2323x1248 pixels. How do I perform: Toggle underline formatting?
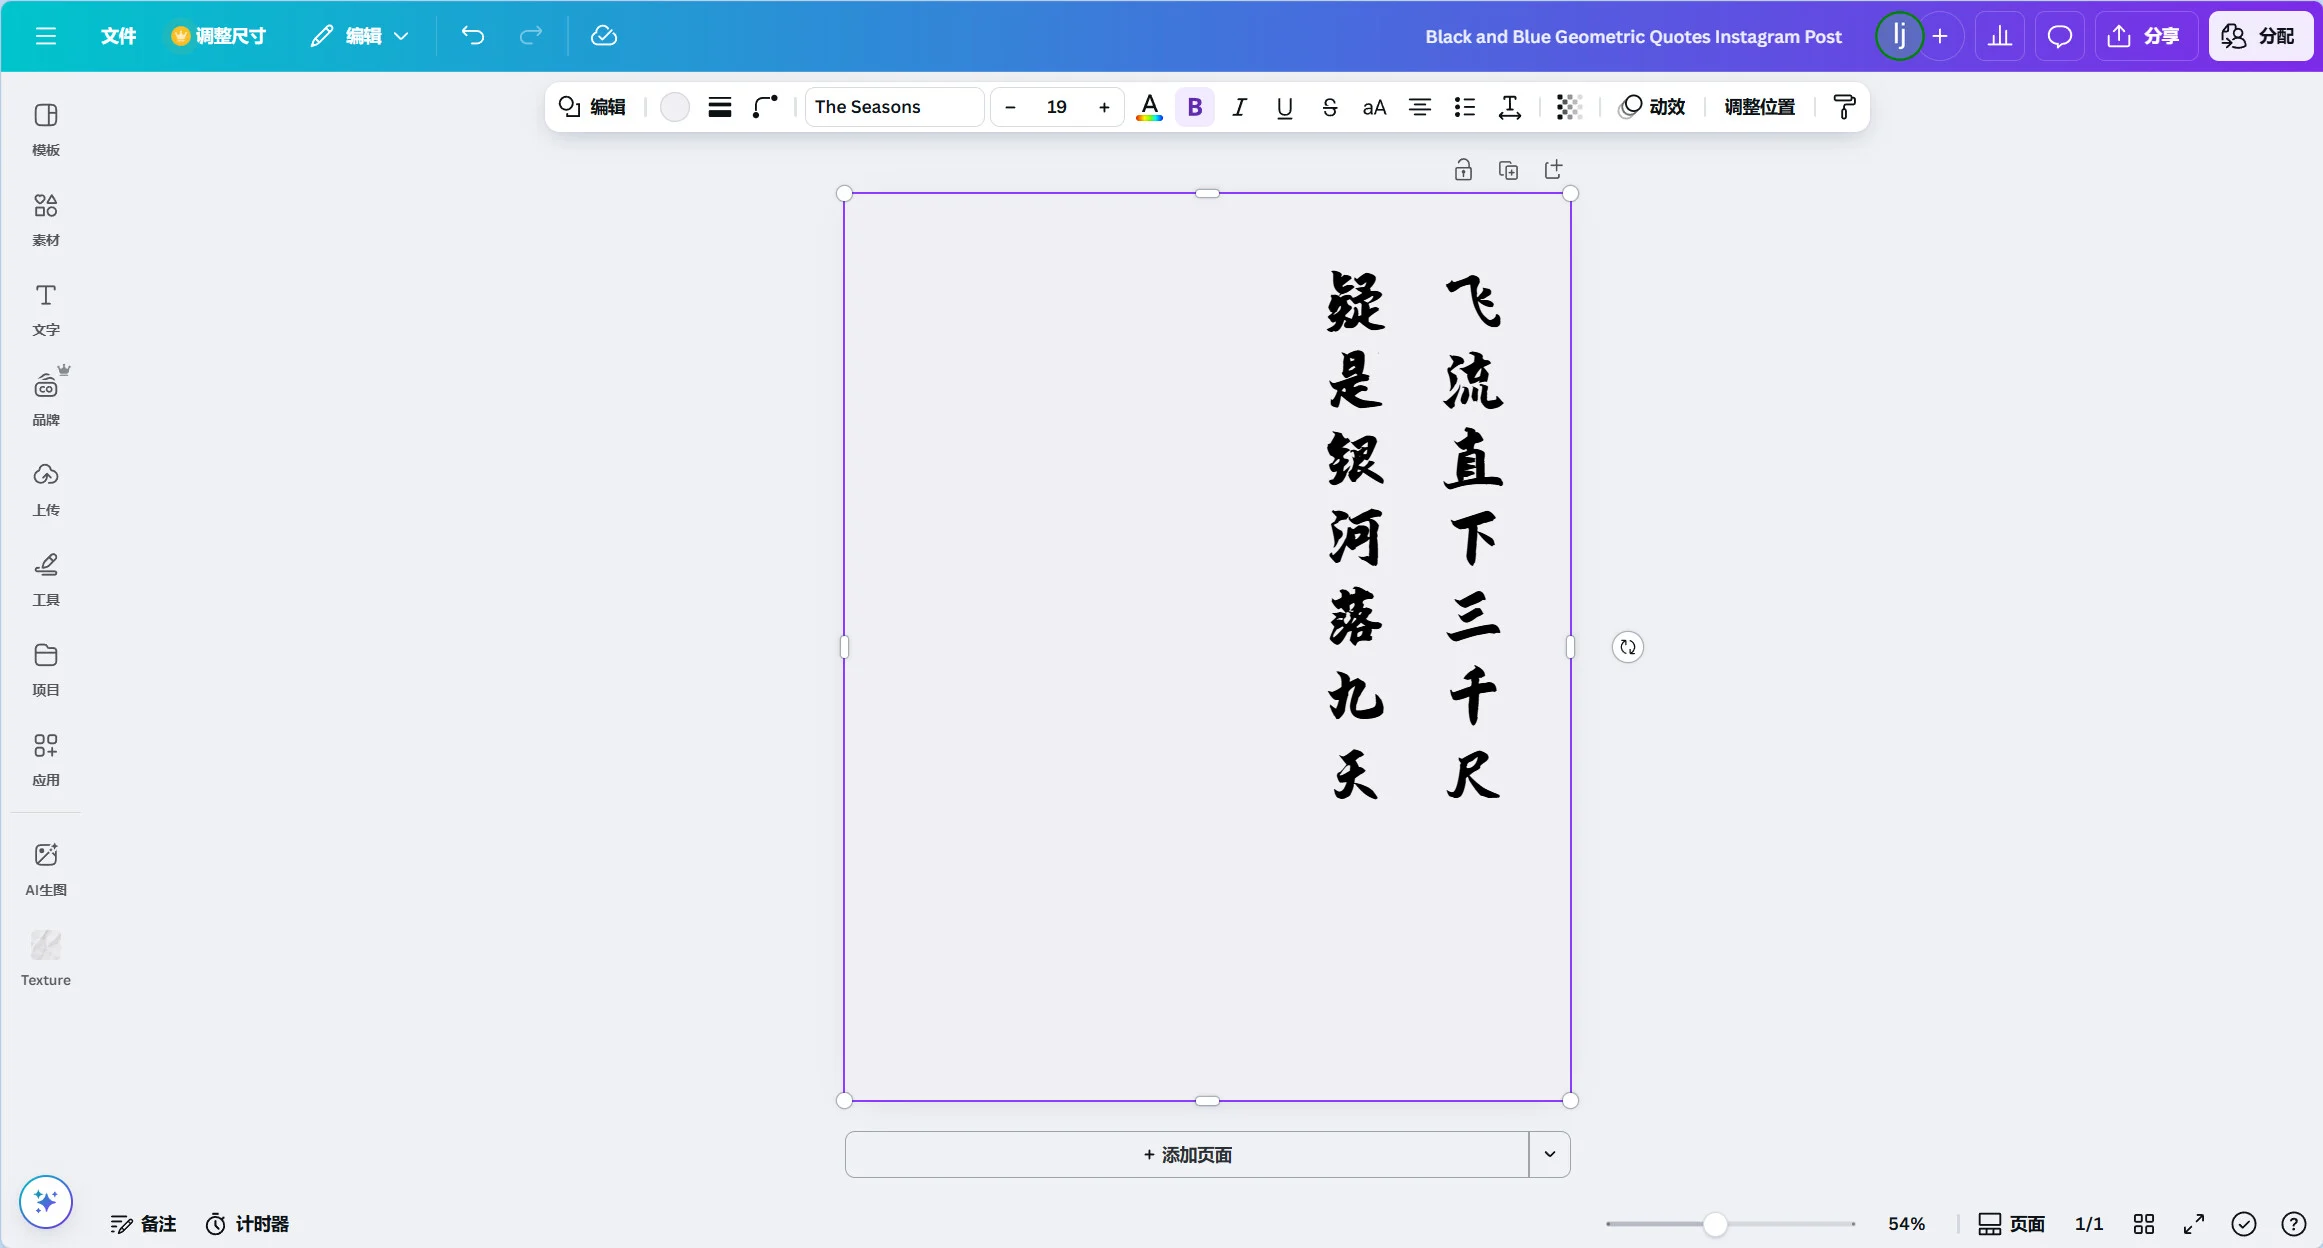[x=1285, y=107]
